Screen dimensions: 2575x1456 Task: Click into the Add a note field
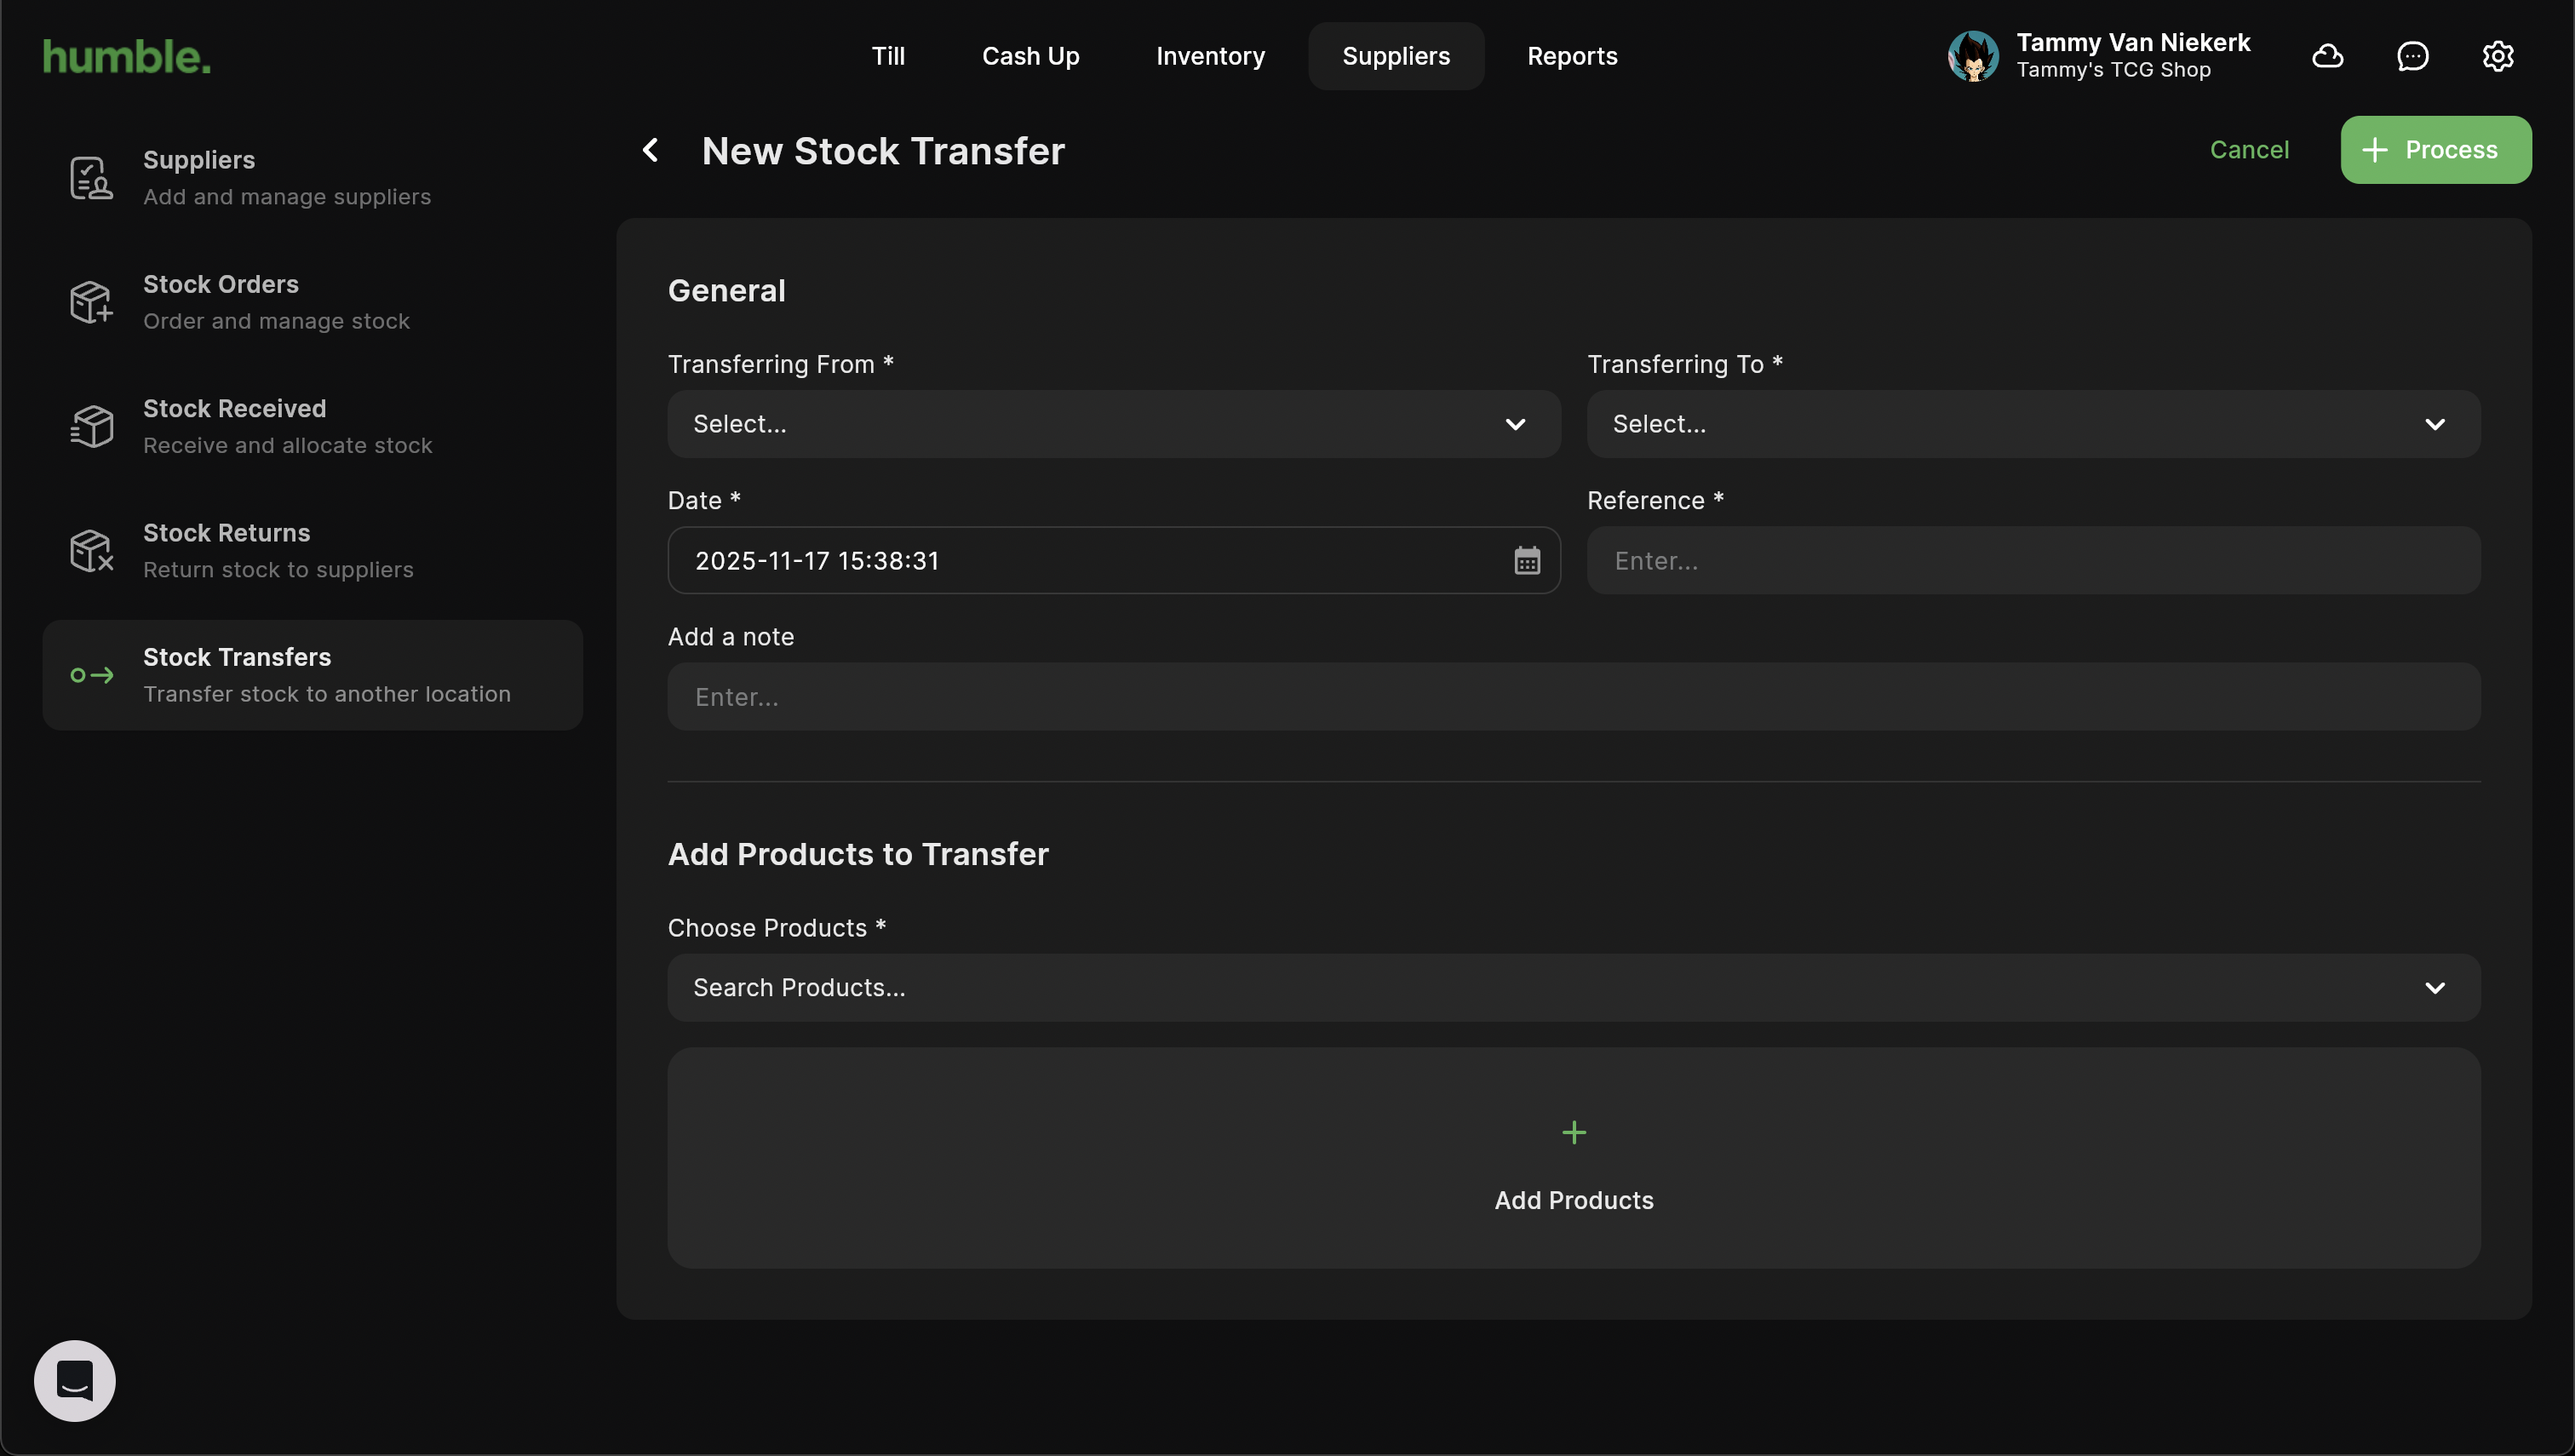[1573, 697]
